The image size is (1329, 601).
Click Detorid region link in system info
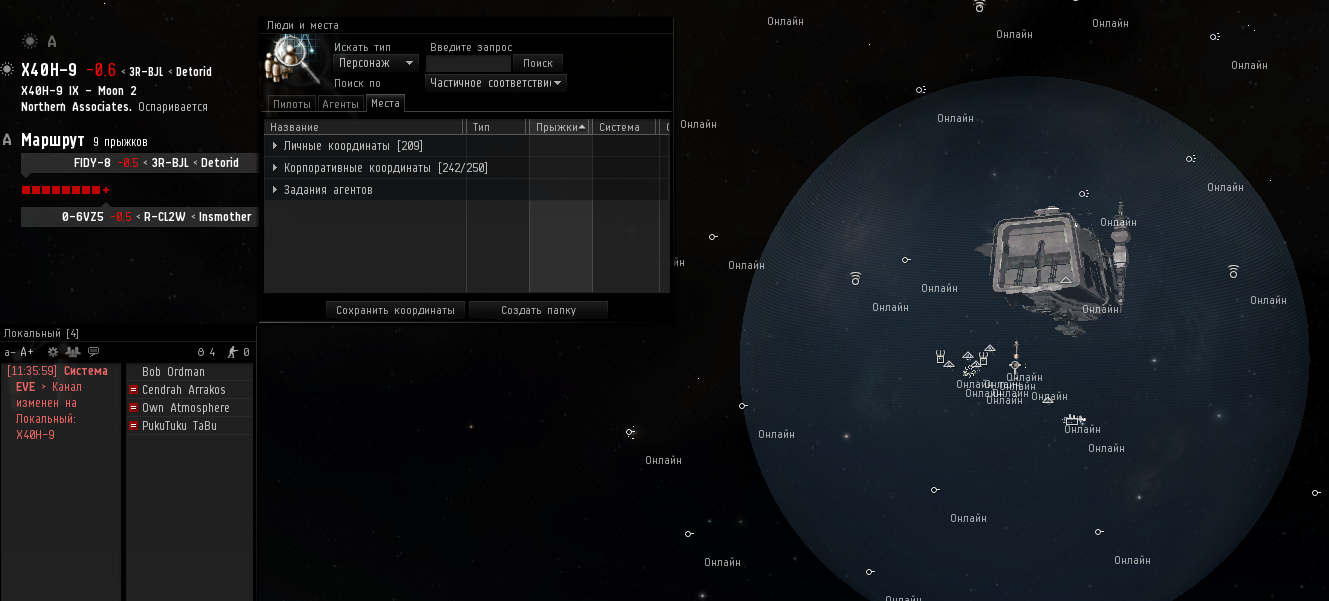pyautogui.click(x=194, y=72)
